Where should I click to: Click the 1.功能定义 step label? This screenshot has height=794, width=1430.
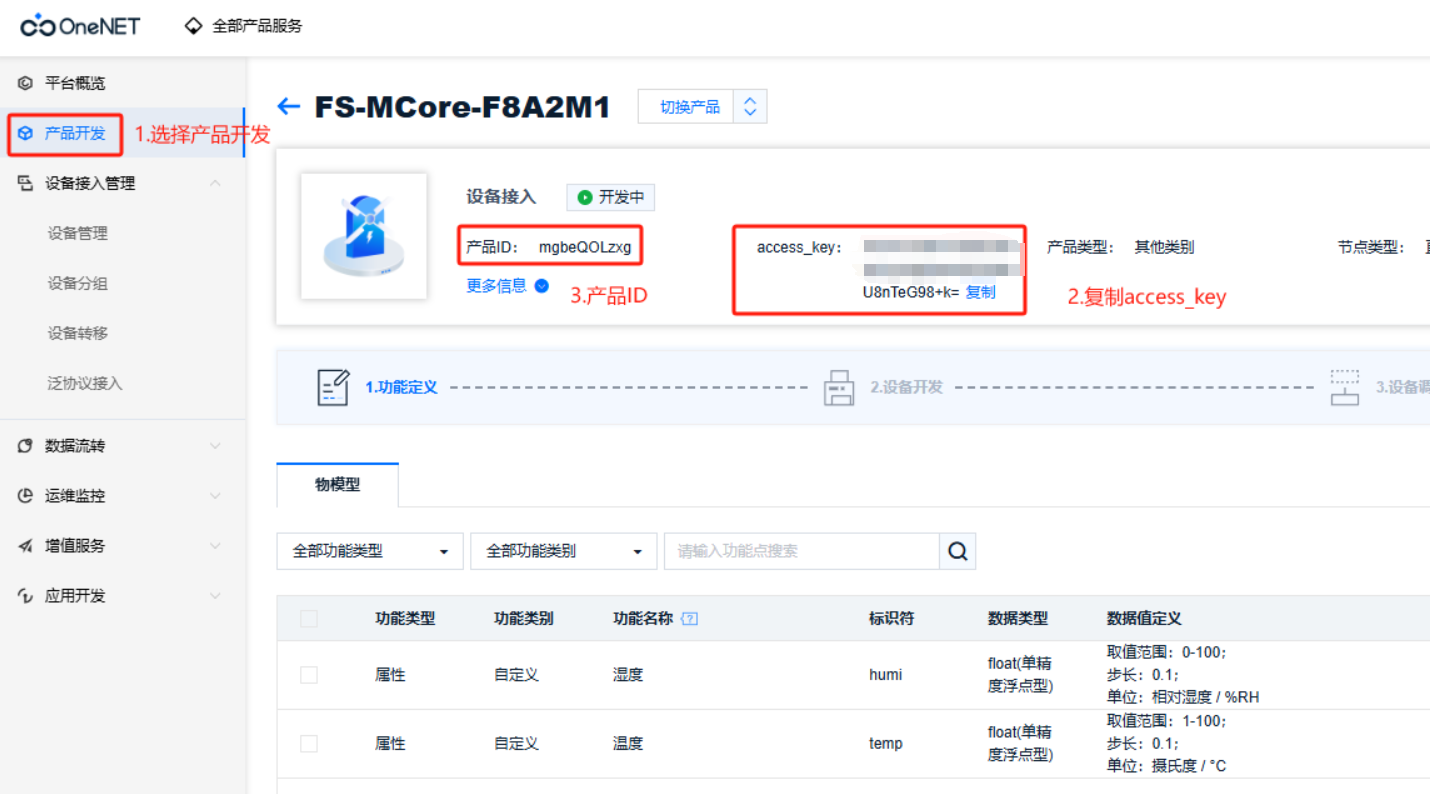coord(401,387)
